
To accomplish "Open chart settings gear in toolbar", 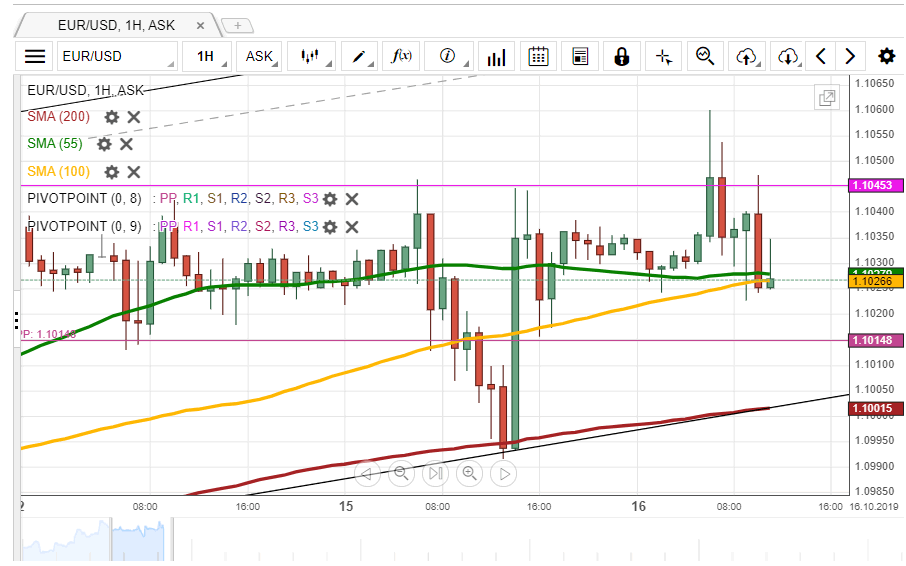I will point(886,57).
